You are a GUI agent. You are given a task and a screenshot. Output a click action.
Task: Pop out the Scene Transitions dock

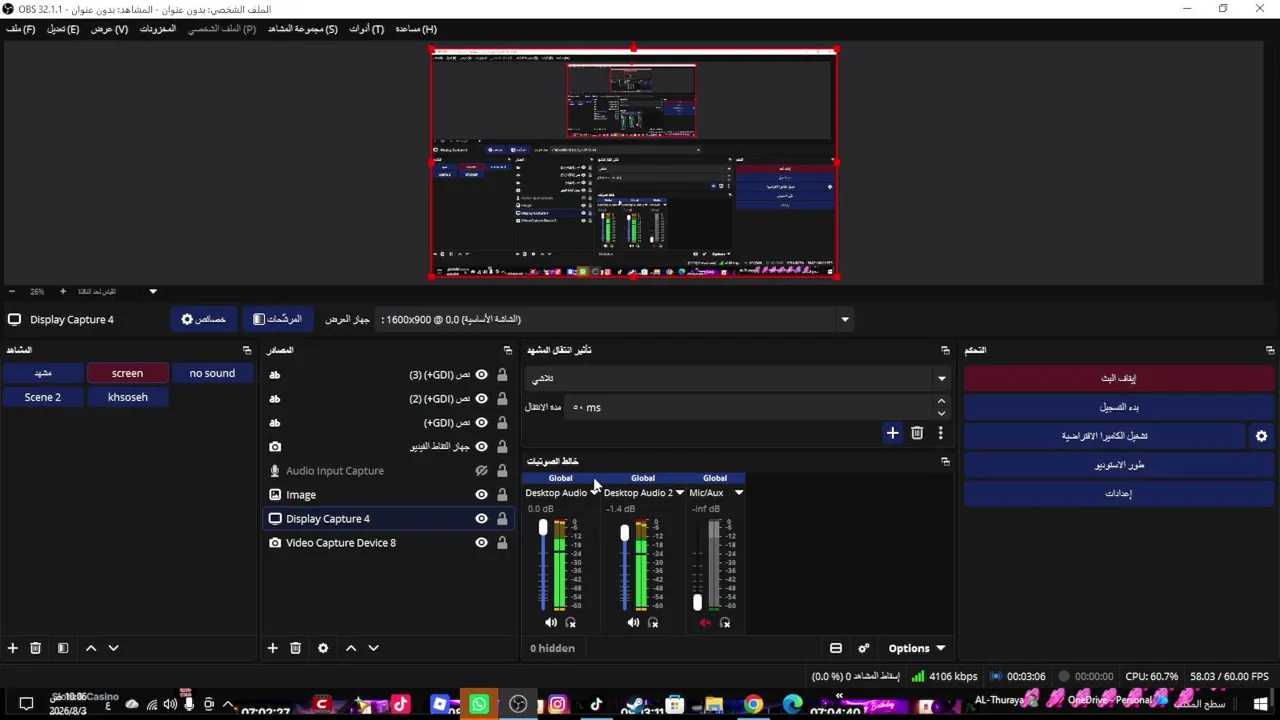[945, 350]
